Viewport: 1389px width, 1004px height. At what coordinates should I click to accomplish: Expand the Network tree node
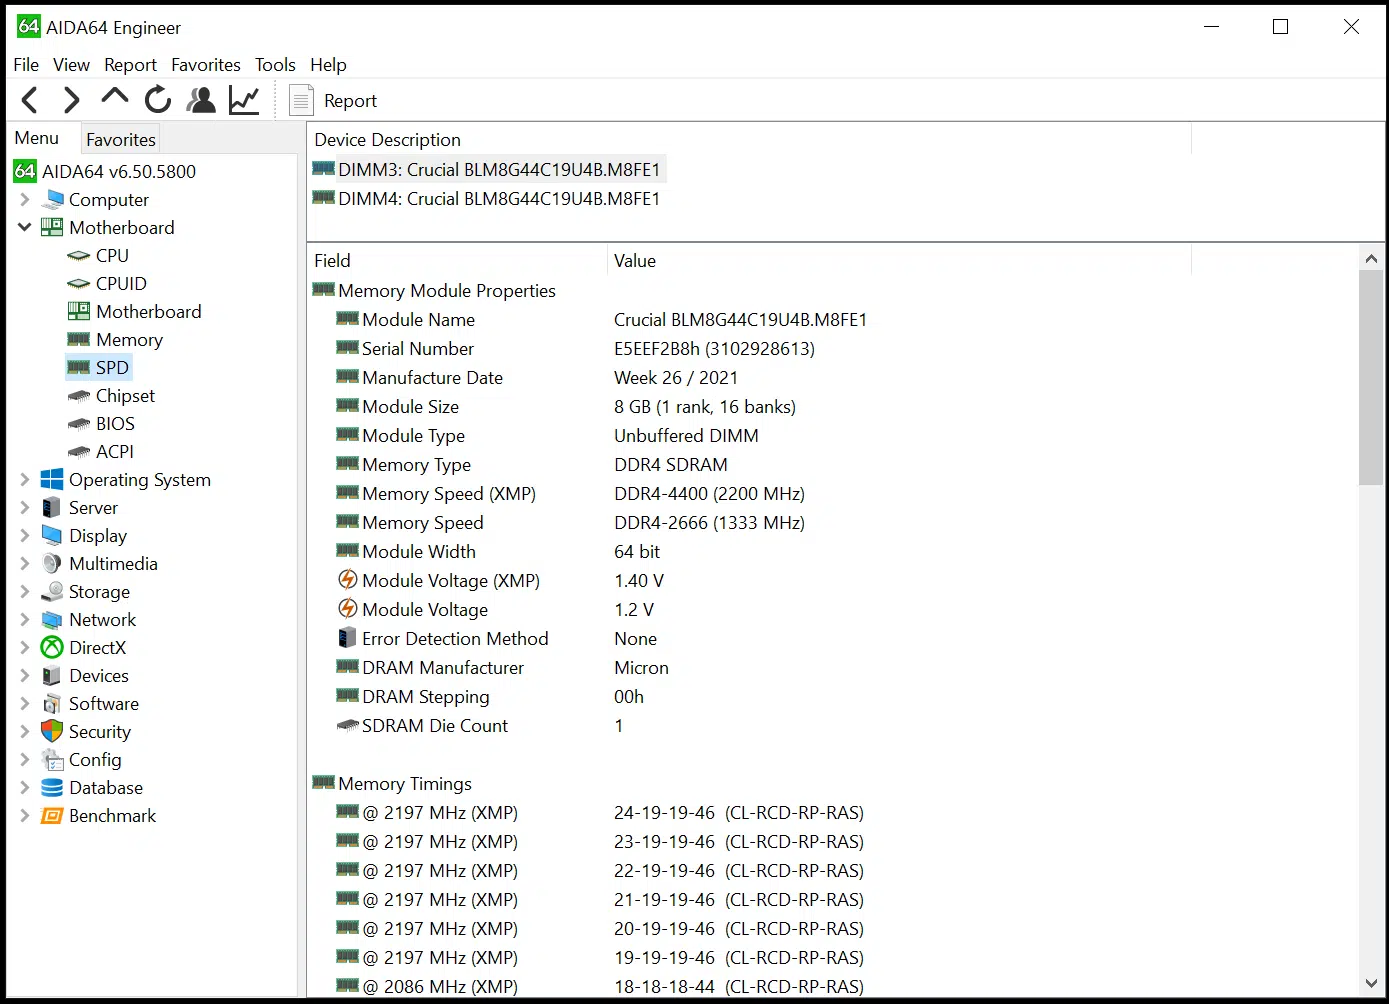25,620
